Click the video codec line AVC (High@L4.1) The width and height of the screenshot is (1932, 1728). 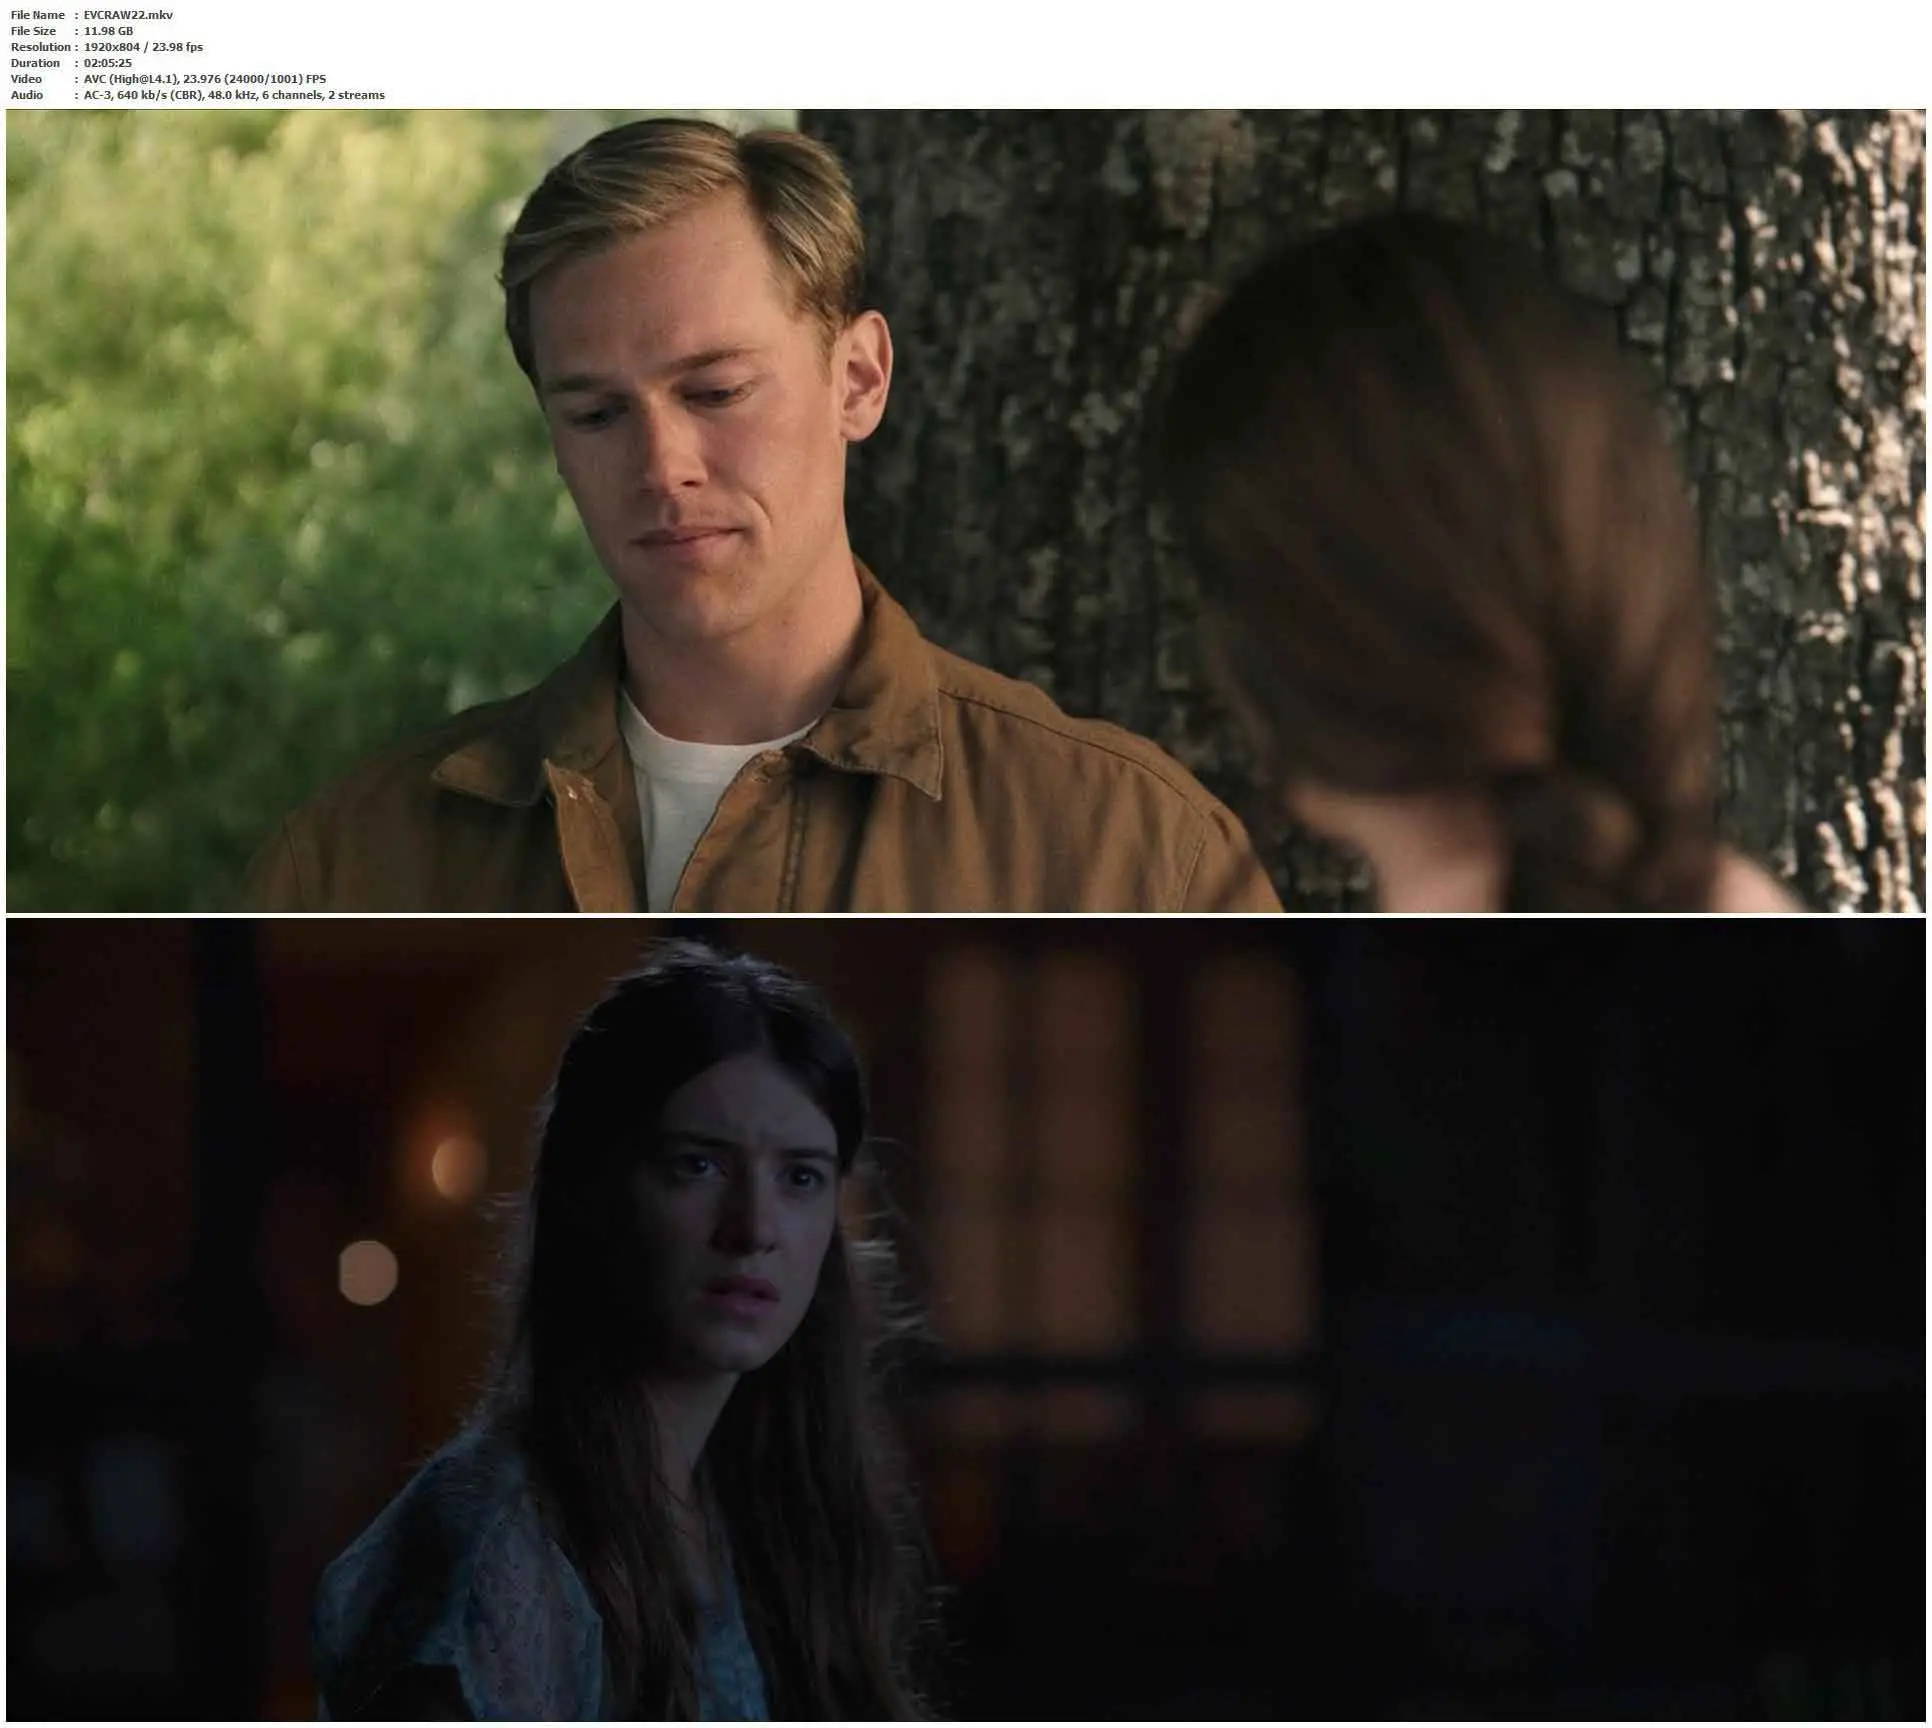click(205, 79)
